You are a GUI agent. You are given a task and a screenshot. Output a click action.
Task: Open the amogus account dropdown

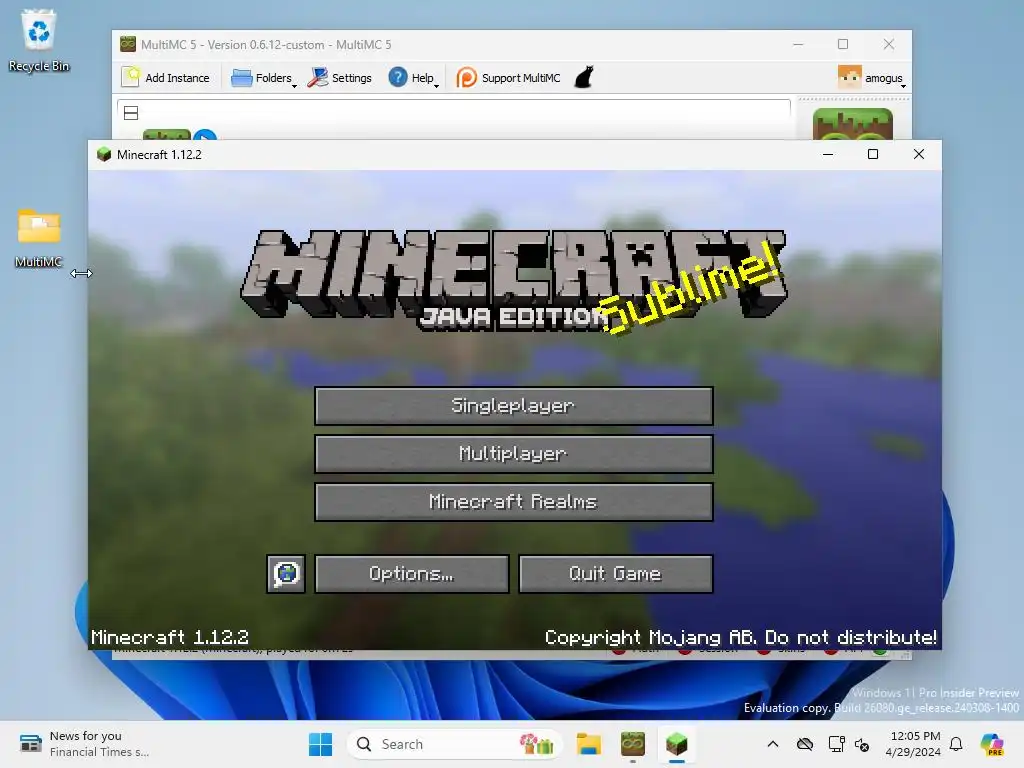point(872,78)
